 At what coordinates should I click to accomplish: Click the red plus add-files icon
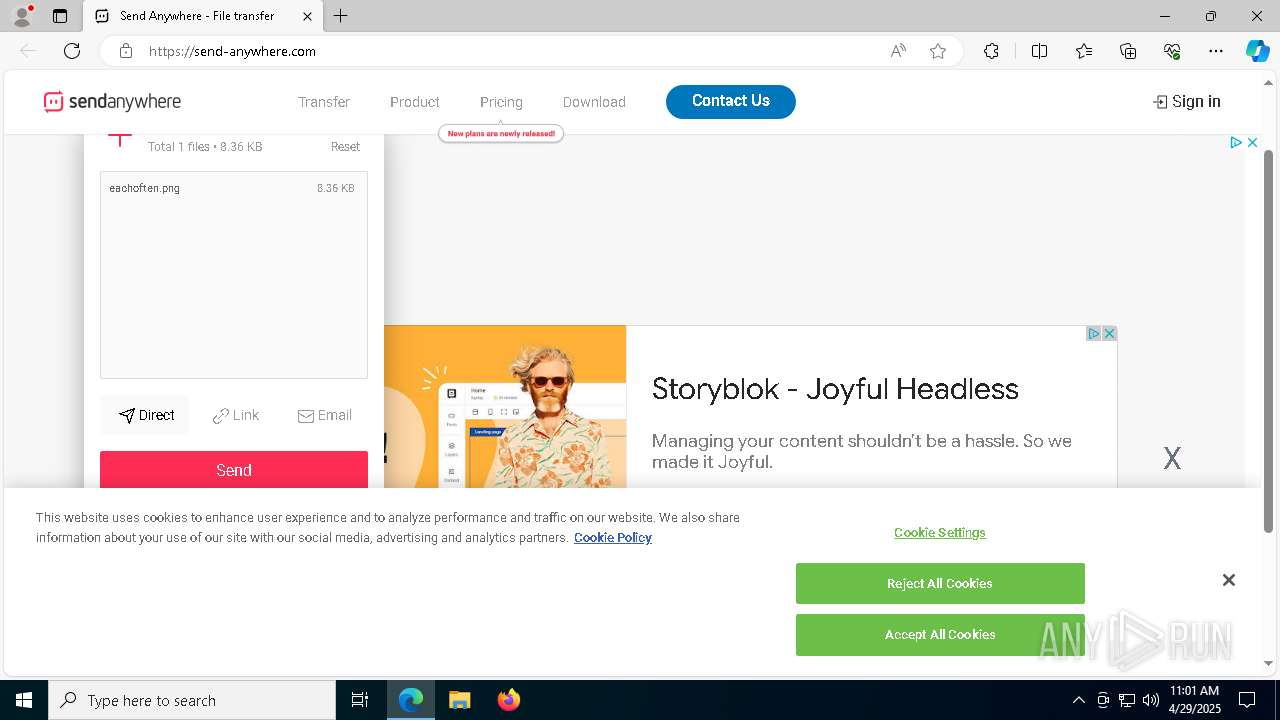coord(120,140)
